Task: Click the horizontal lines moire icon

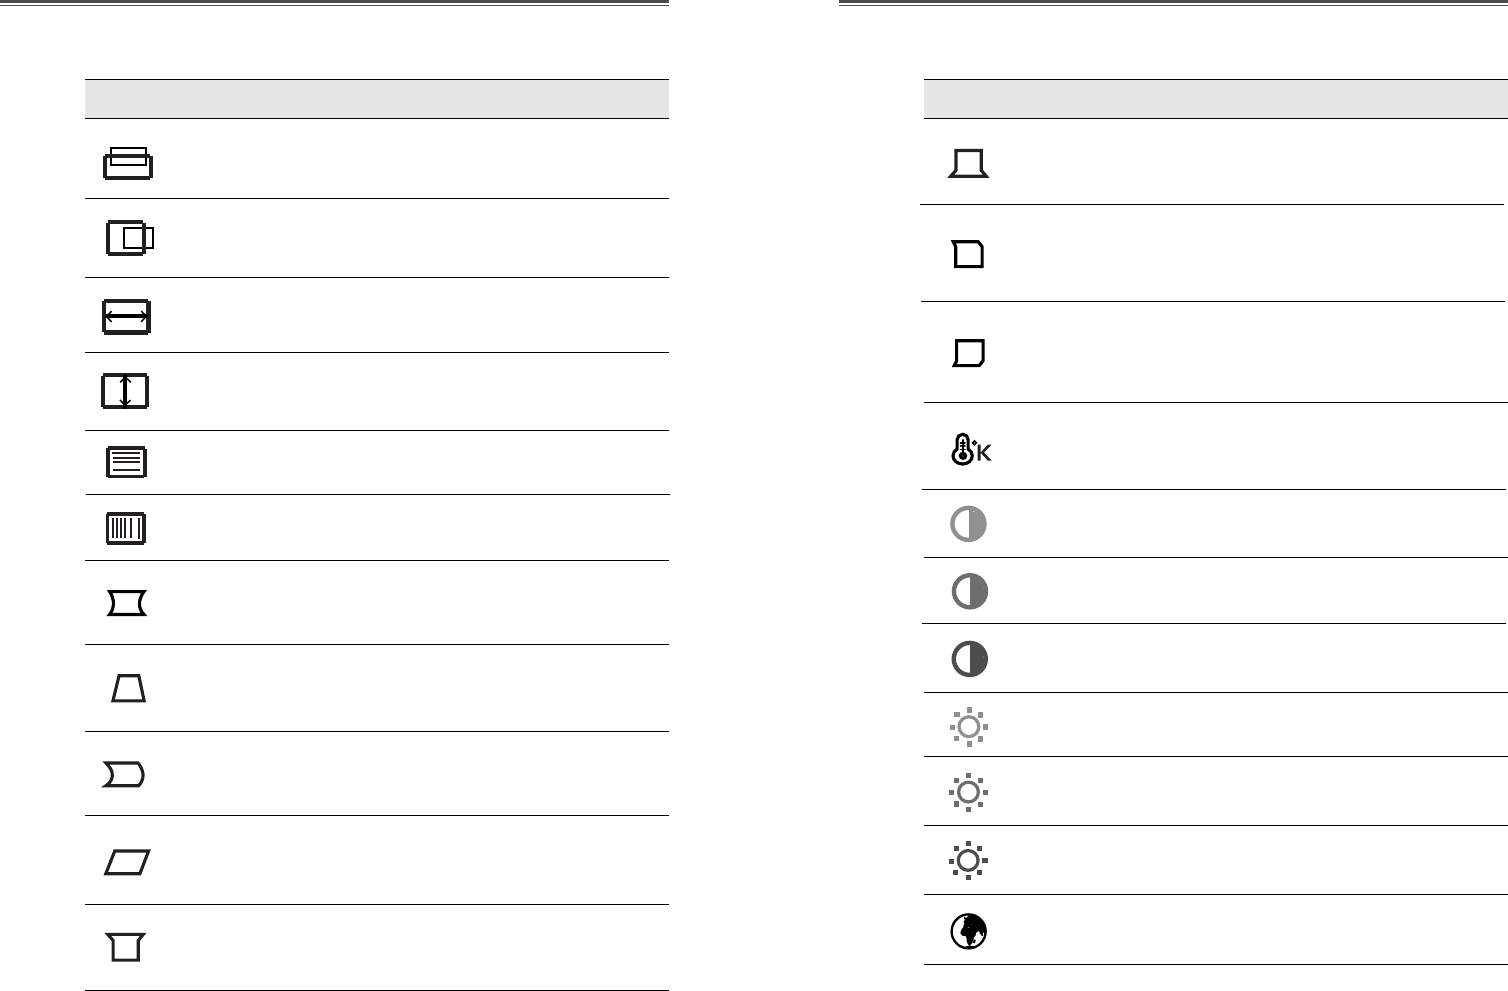Action: coord(126,462)
